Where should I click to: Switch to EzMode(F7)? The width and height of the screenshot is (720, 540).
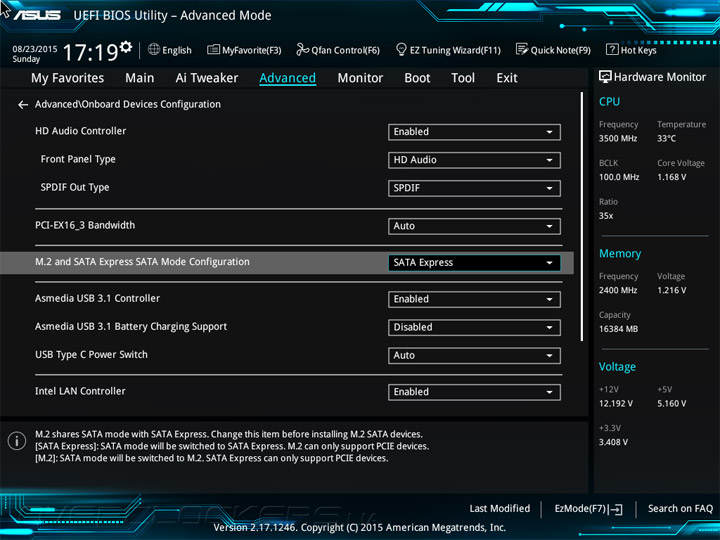pyautogui.click(x=588, y=509)
